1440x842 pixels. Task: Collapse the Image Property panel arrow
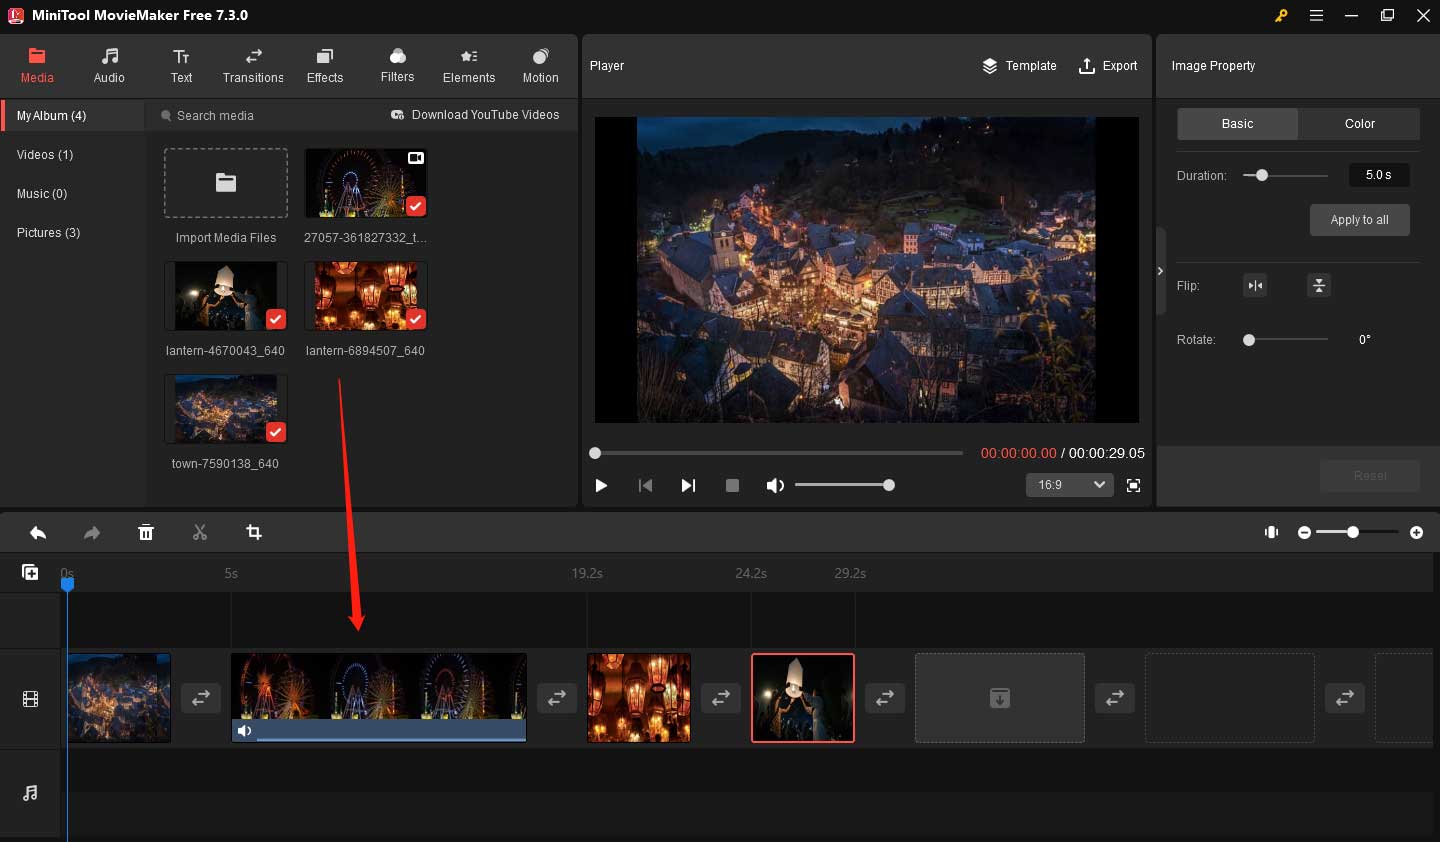click(x=1160, y=271)
